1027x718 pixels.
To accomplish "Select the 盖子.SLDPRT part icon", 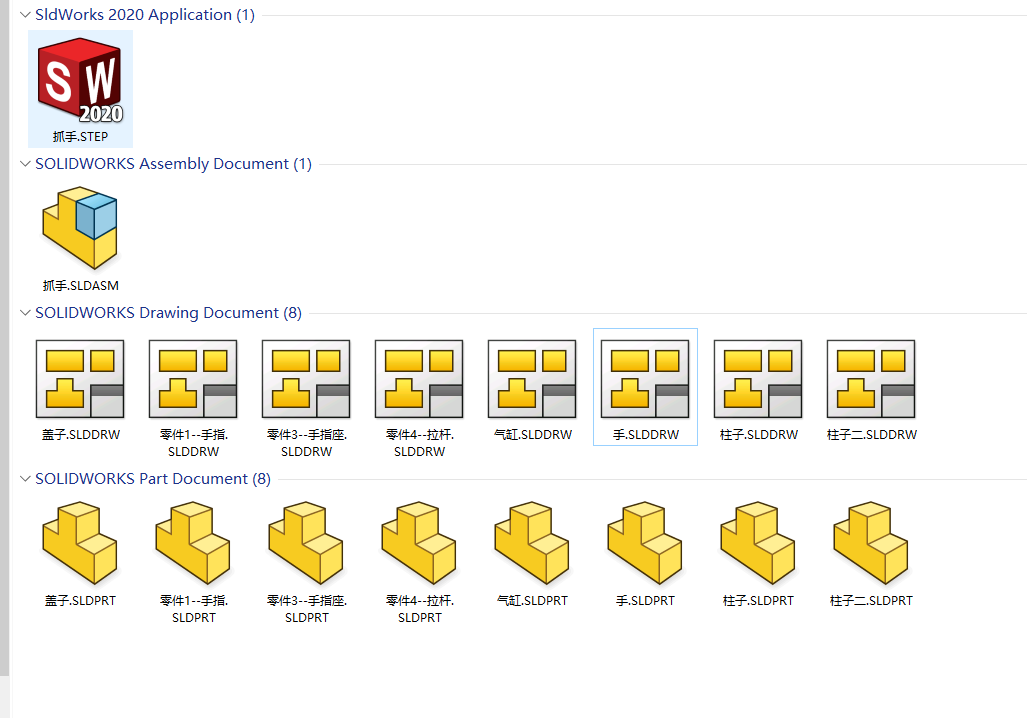I will 80,543.
